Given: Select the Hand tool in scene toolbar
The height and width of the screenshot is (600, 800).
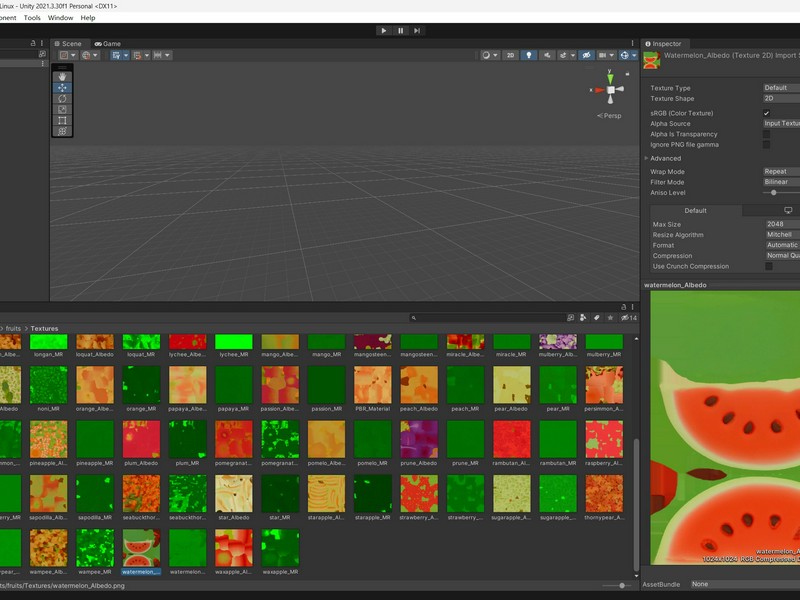Looking at the screenshot, I should 62,77.
